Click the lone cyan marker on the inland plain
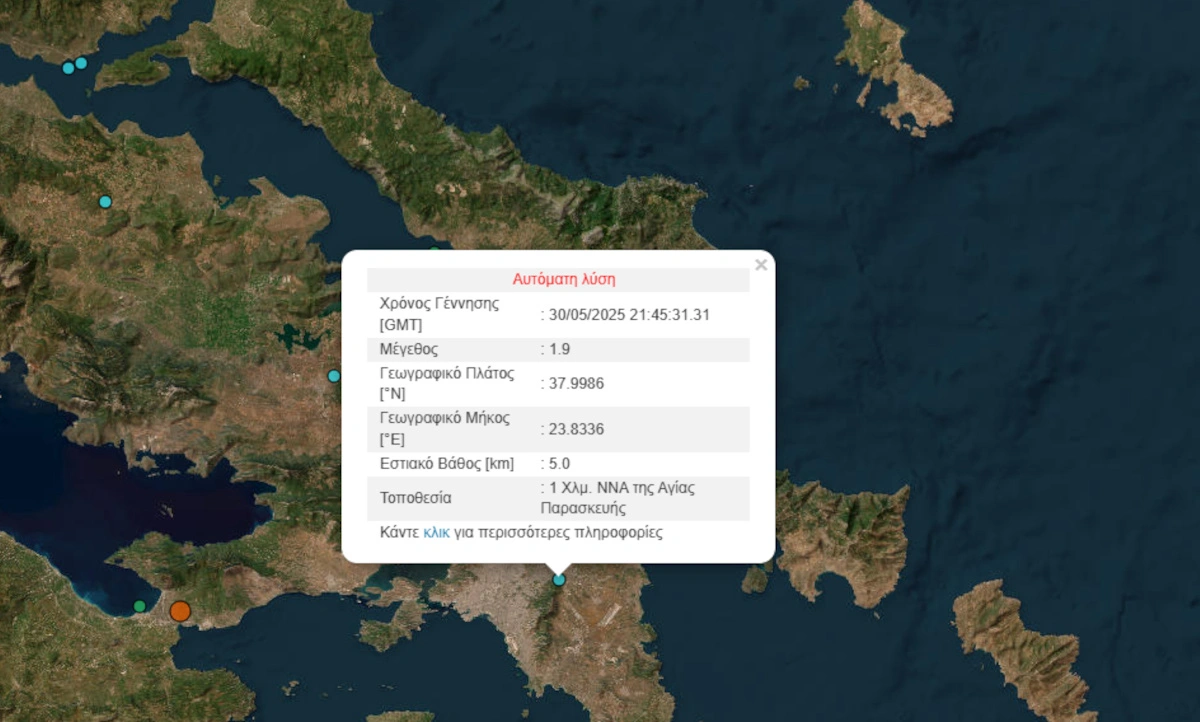The image size is (1200, 722). coord(105,202)
